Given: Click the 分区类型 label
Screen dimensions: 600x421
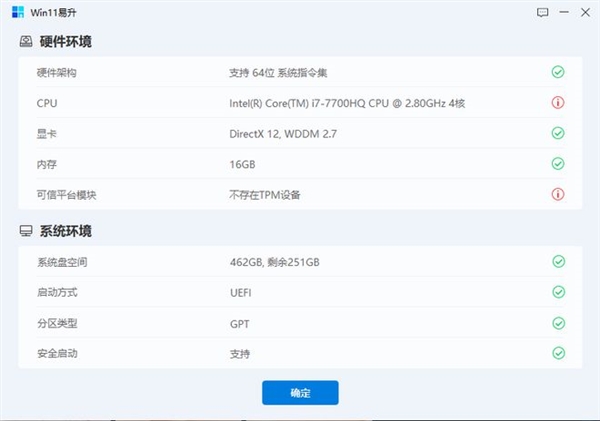Looking at the screenshot, I should coord(57,324).
